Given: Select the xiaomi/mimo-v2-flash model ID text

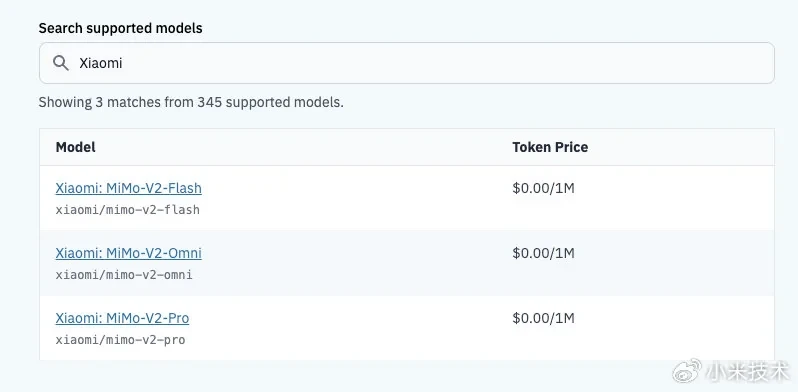Looking at the screenshot, I should click(x=128, y=210).
